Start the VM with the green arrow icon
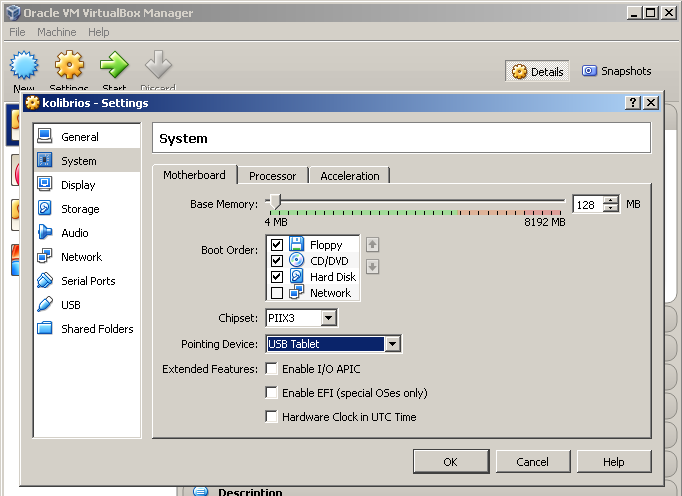 [x=114, y=65]
